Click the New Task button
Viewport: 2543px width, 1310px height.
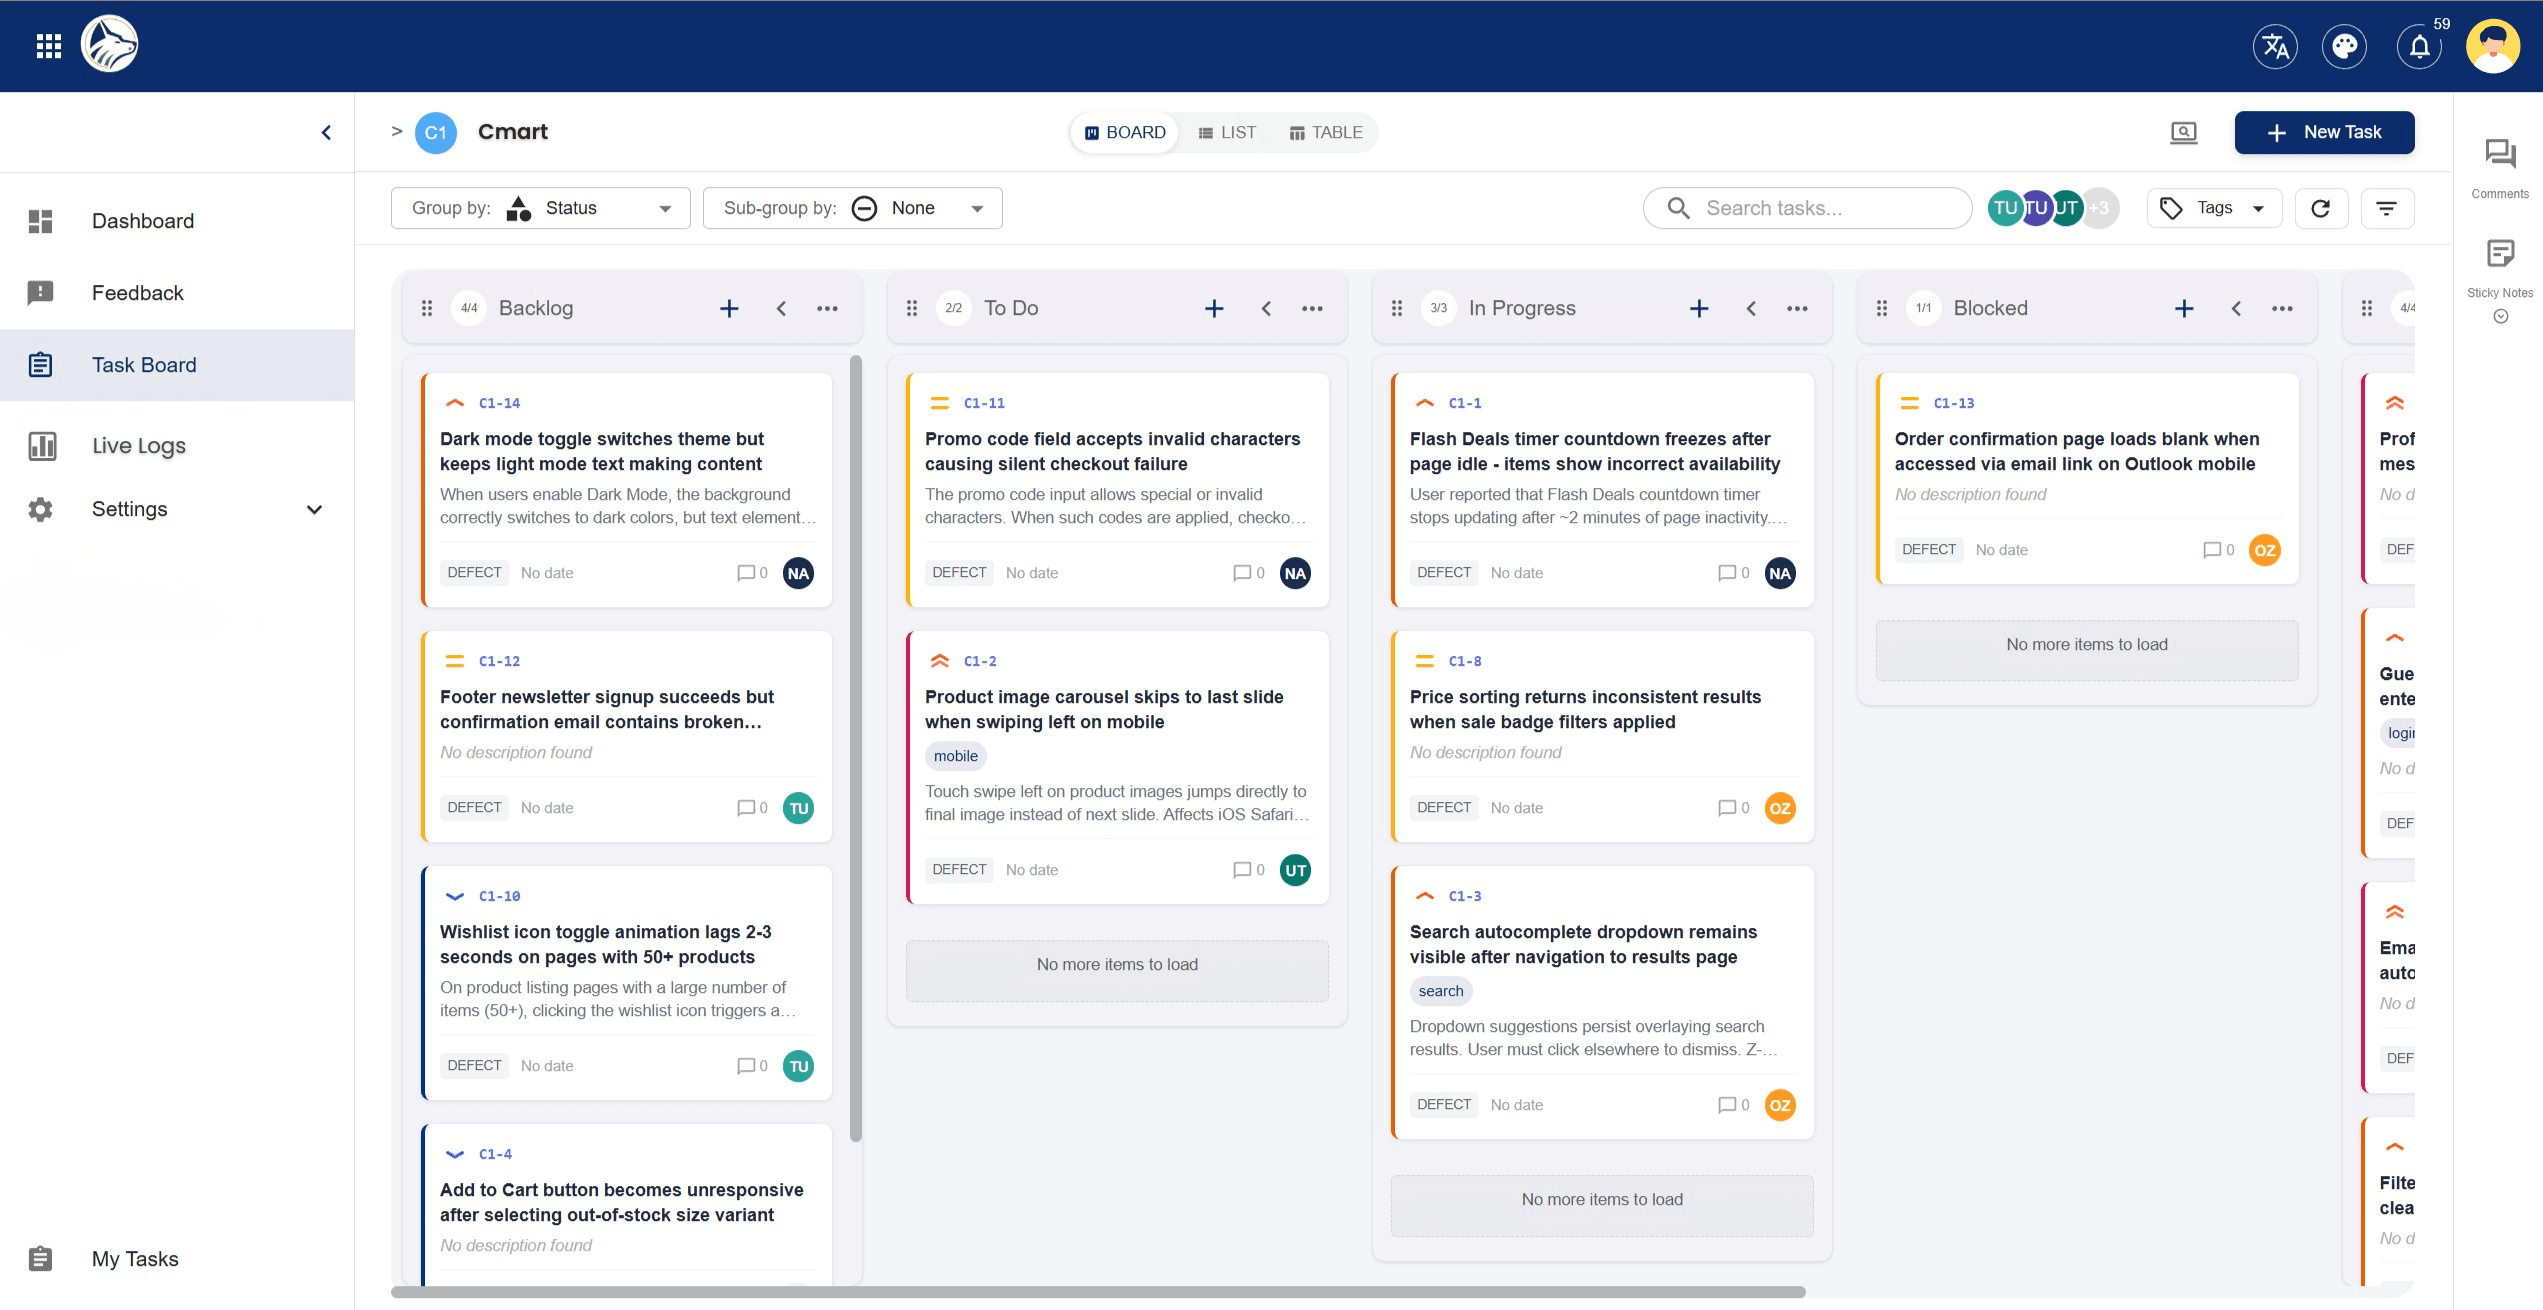2324,132
